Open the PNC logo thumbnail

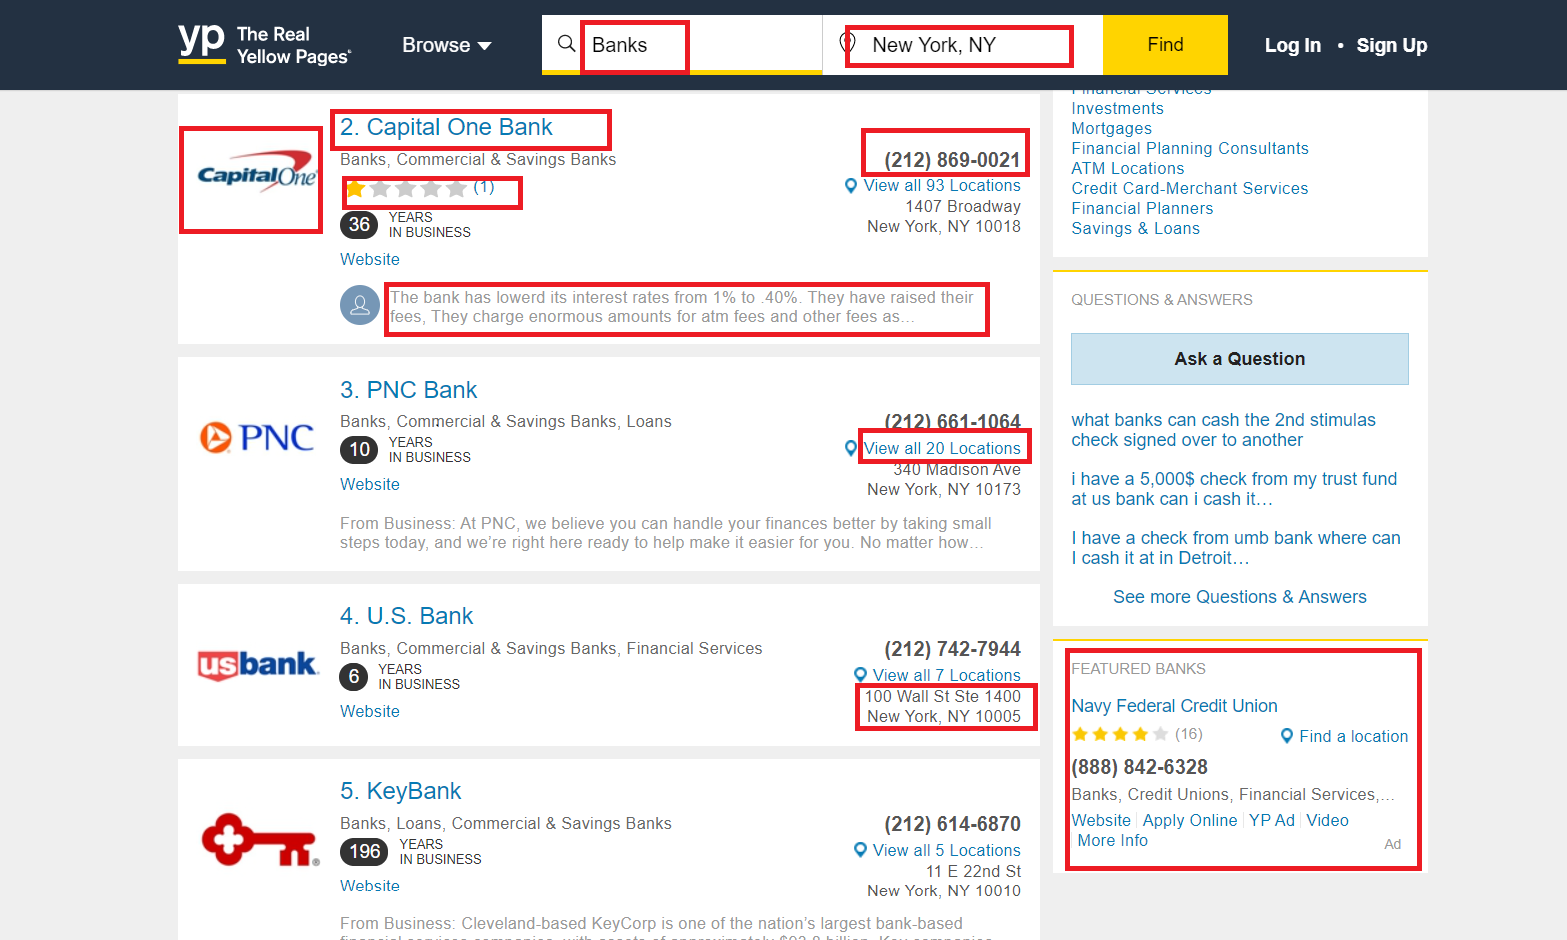[257, 437]
